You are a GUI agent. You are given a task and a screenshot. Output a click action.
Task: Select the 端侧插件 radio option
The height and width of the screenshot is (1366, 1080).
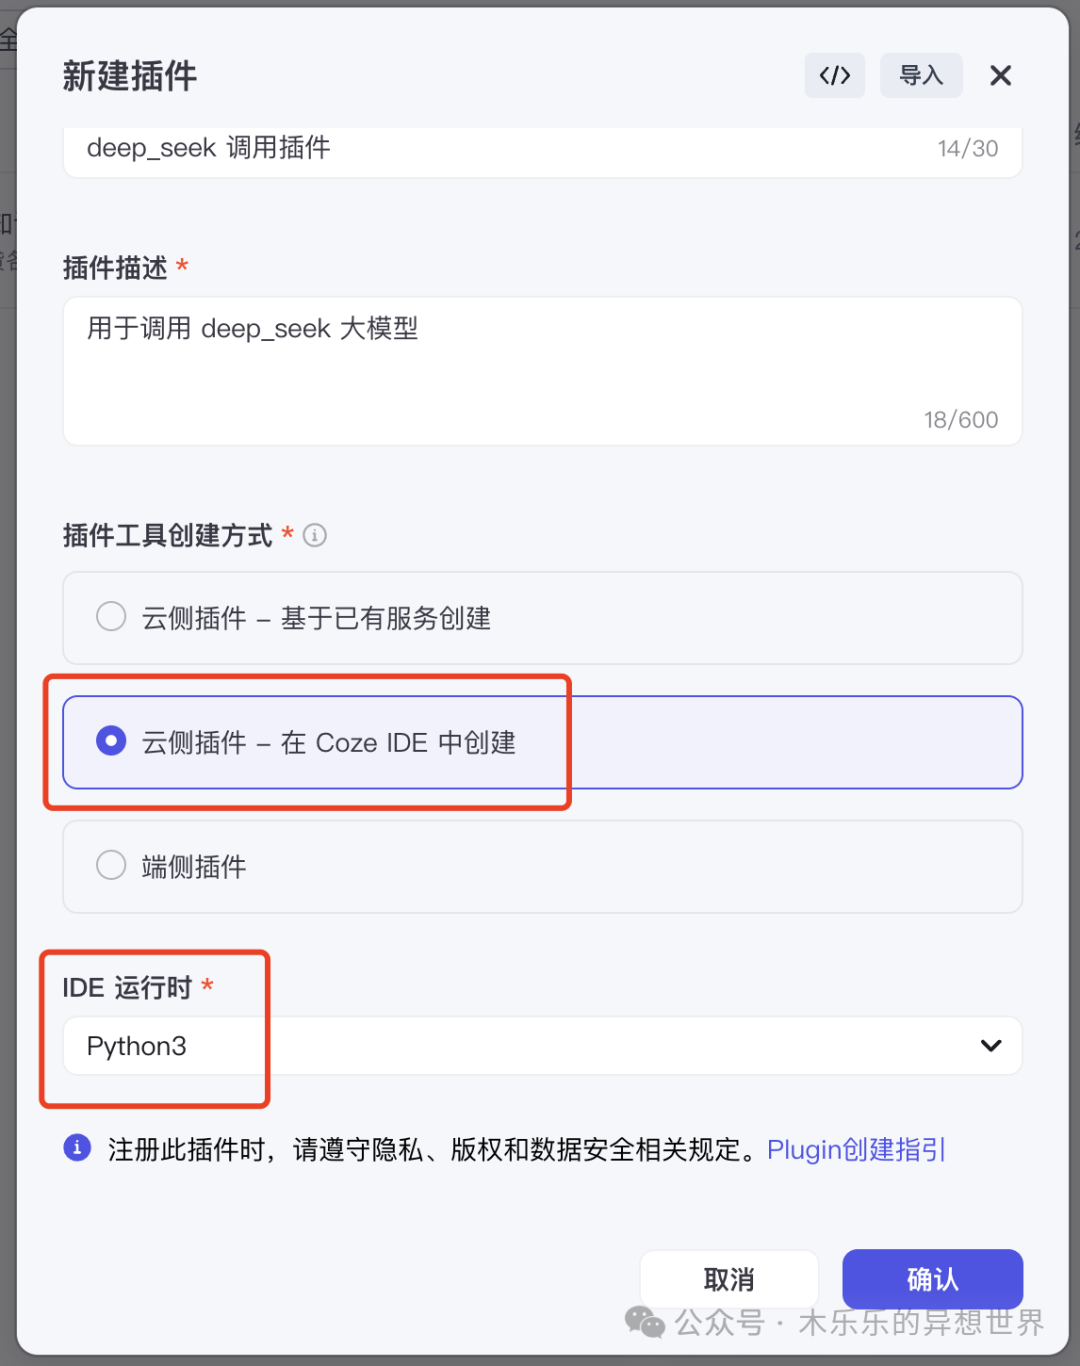point(111,865)
